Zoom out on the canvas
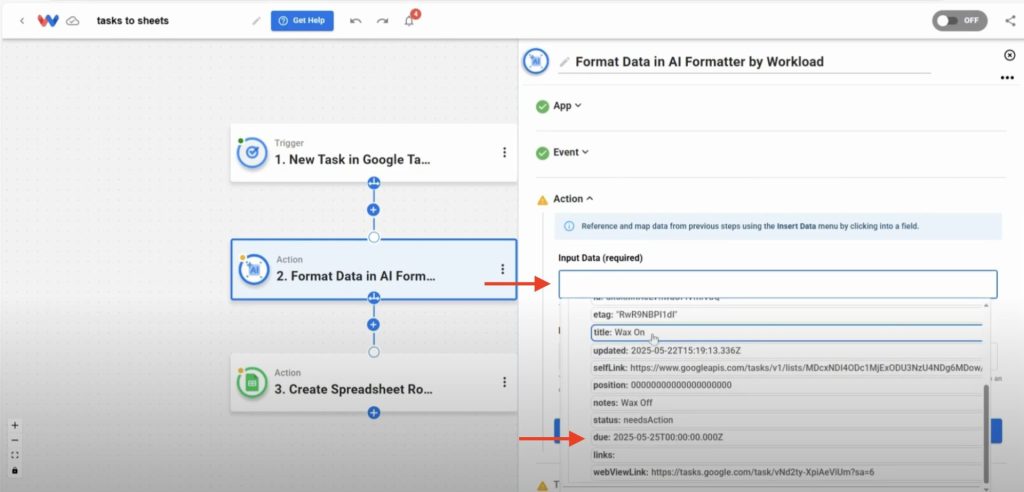The width and height of the screenshot is (1024, 492). 15,440
